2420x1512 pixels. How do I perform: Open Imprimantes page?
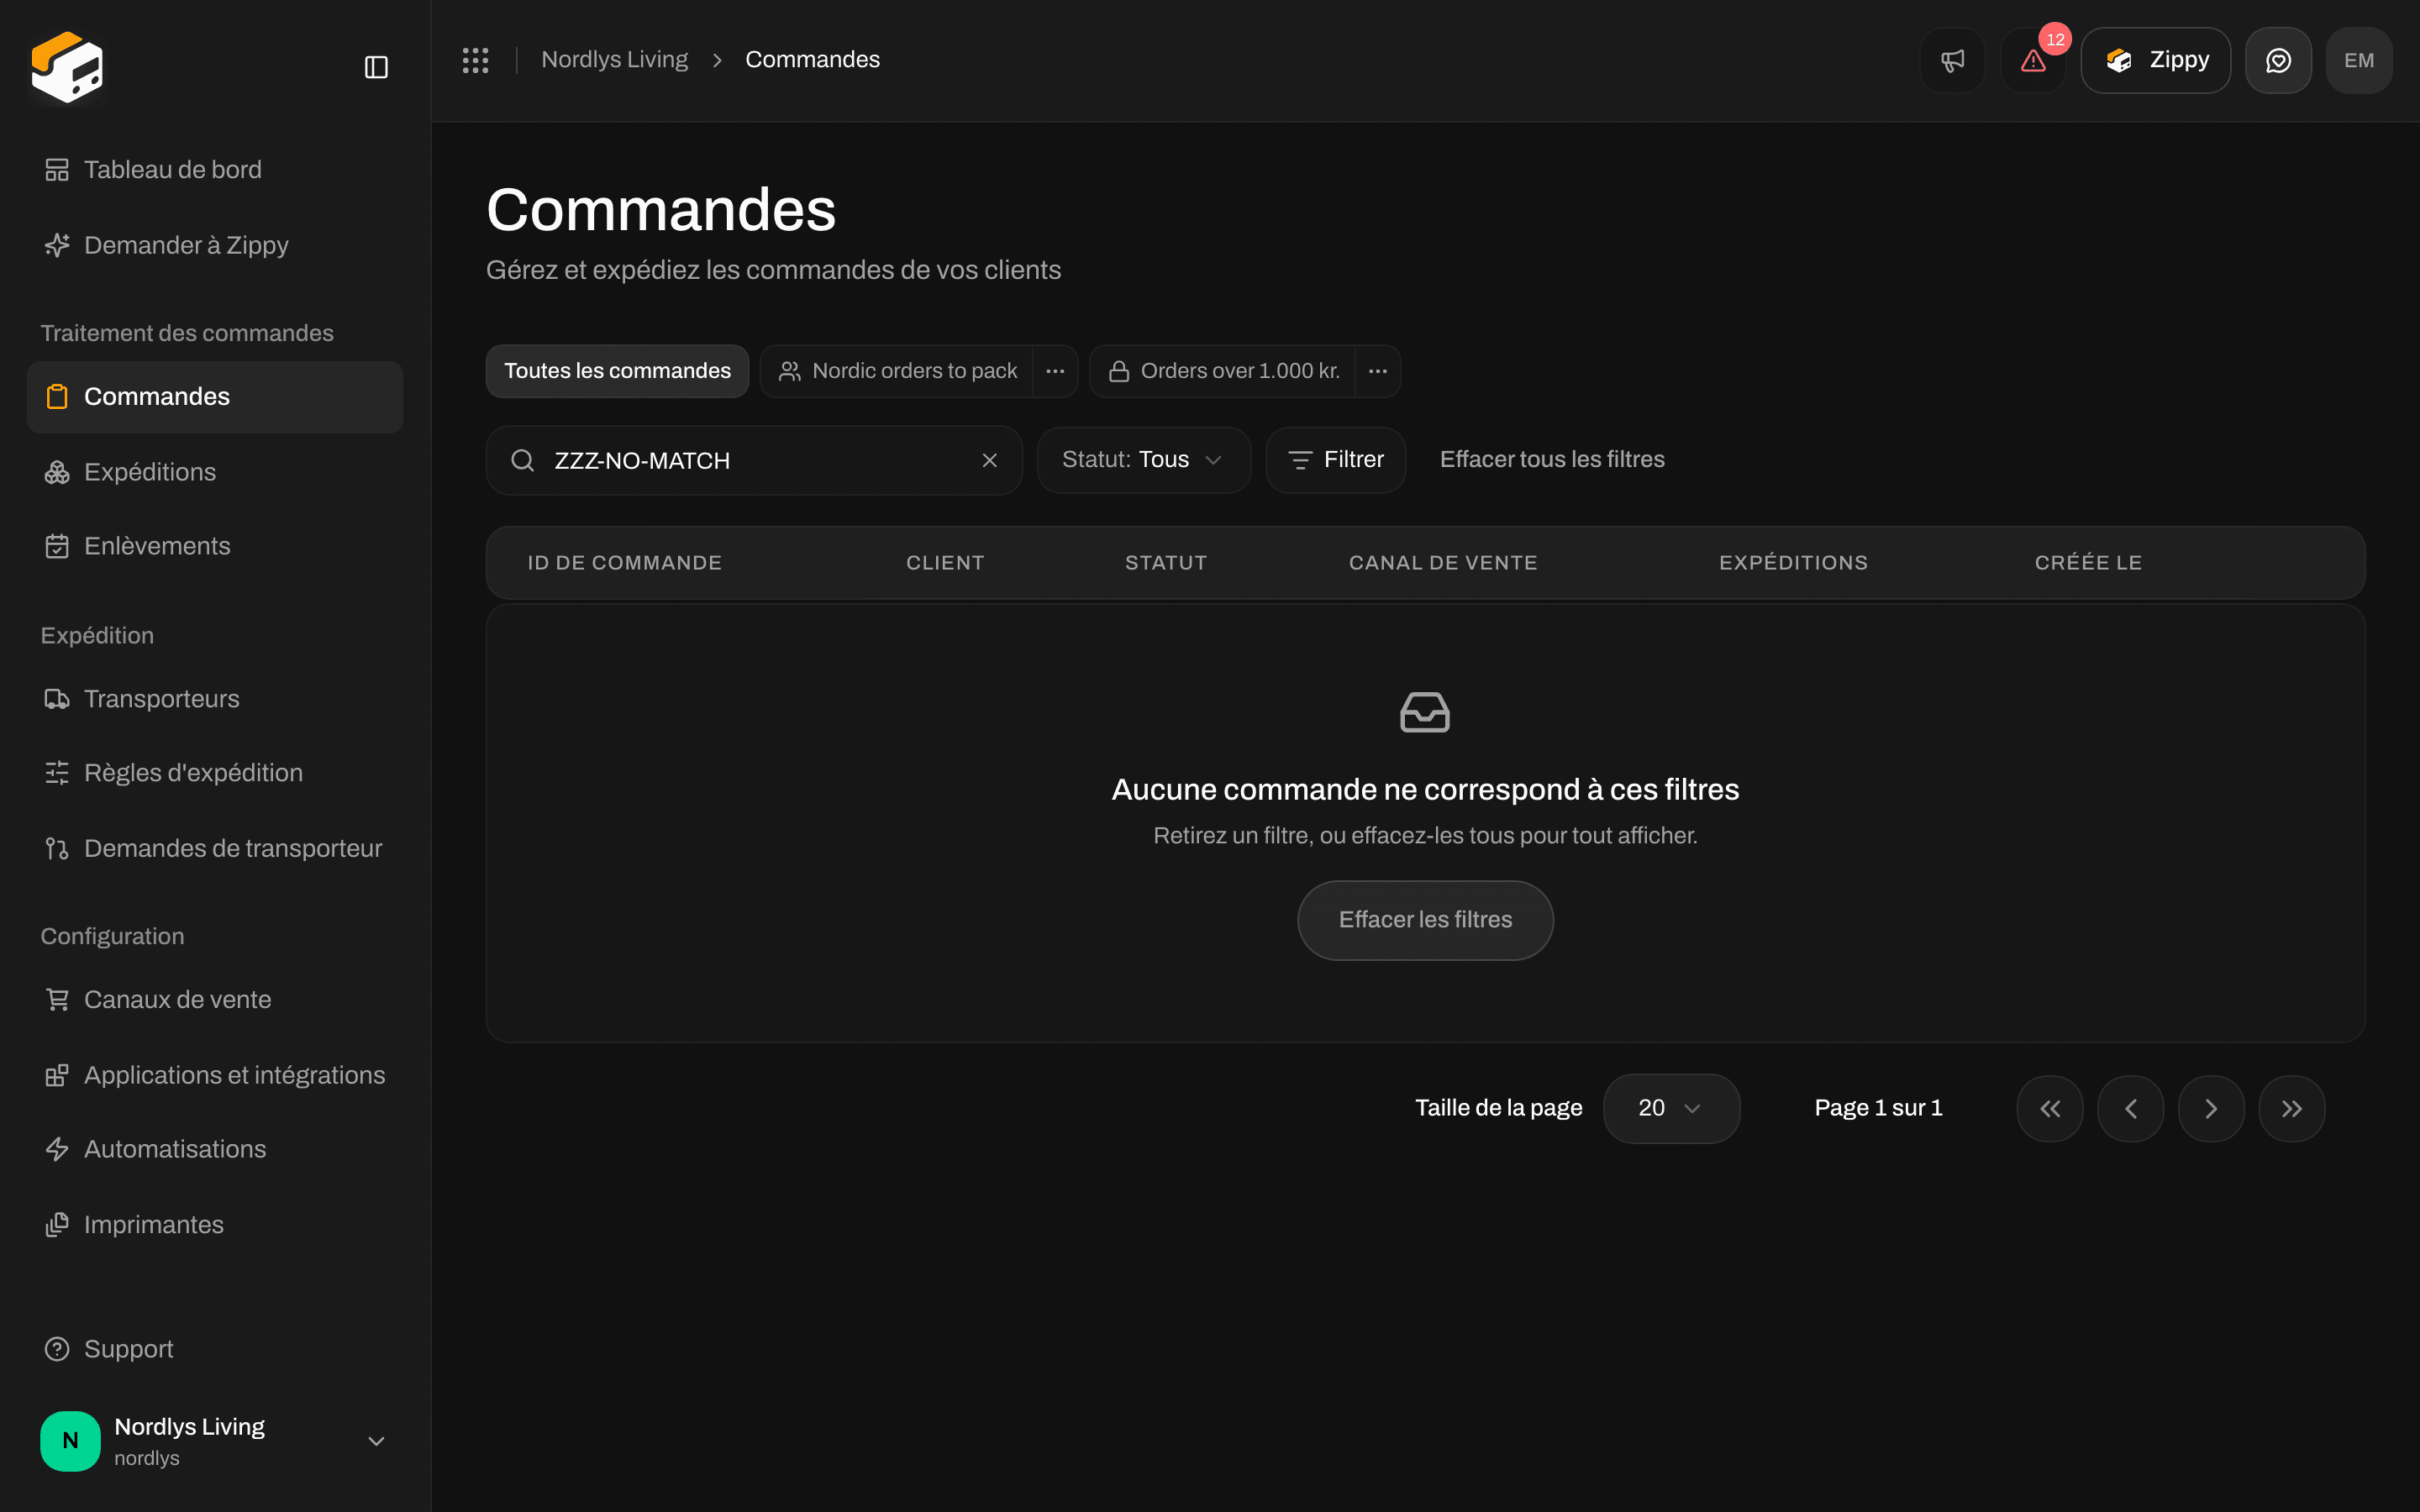pos(215,1225)
